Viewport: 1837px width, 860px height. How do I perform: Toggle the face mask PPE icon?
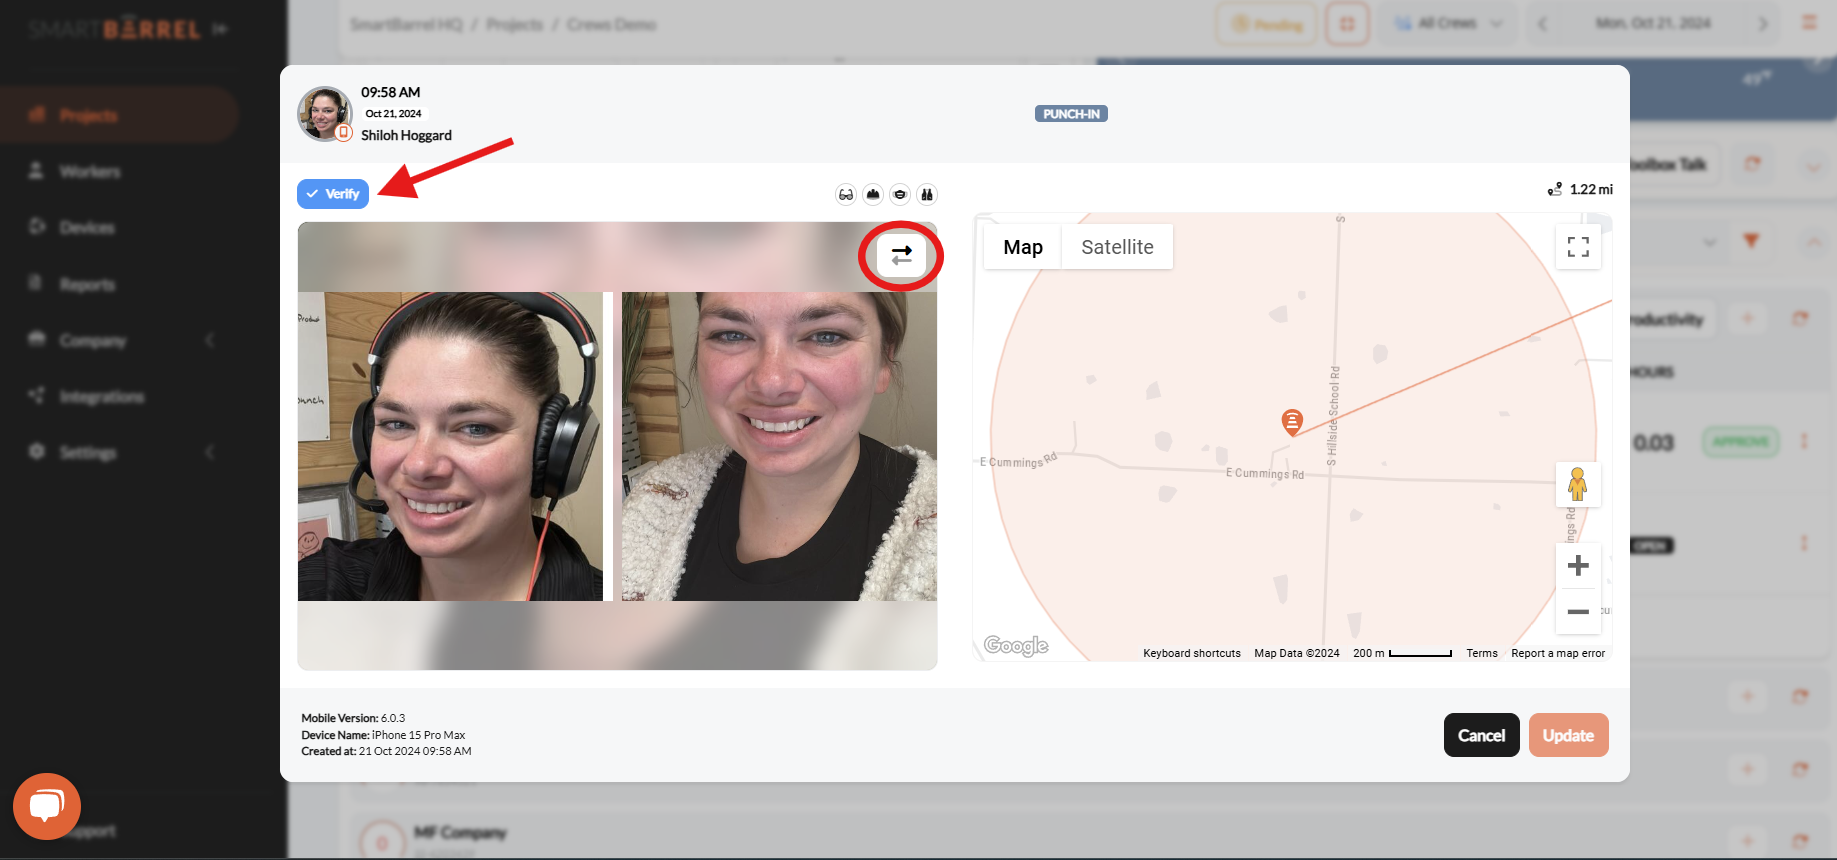click(900, 194)
